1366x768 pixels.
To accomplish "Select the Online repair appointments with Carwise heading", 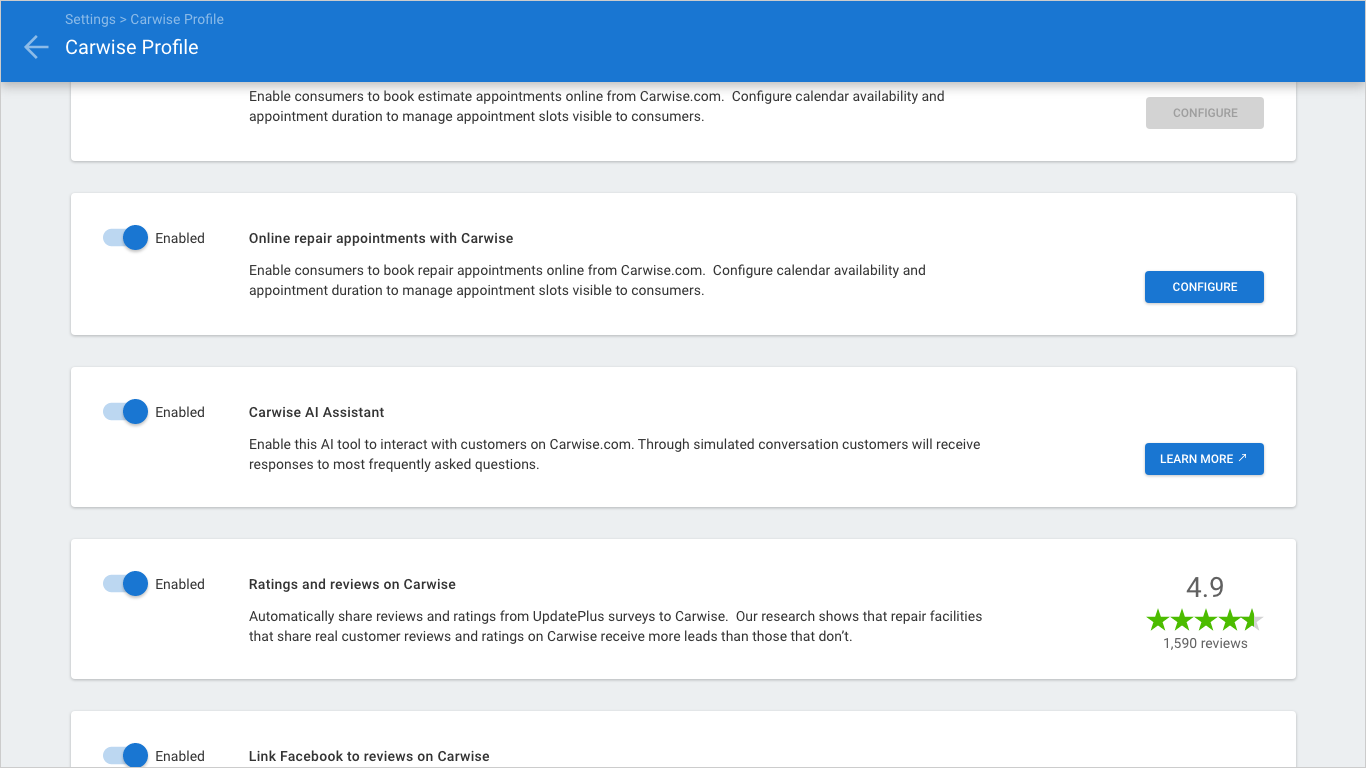I will pos(381,238).
